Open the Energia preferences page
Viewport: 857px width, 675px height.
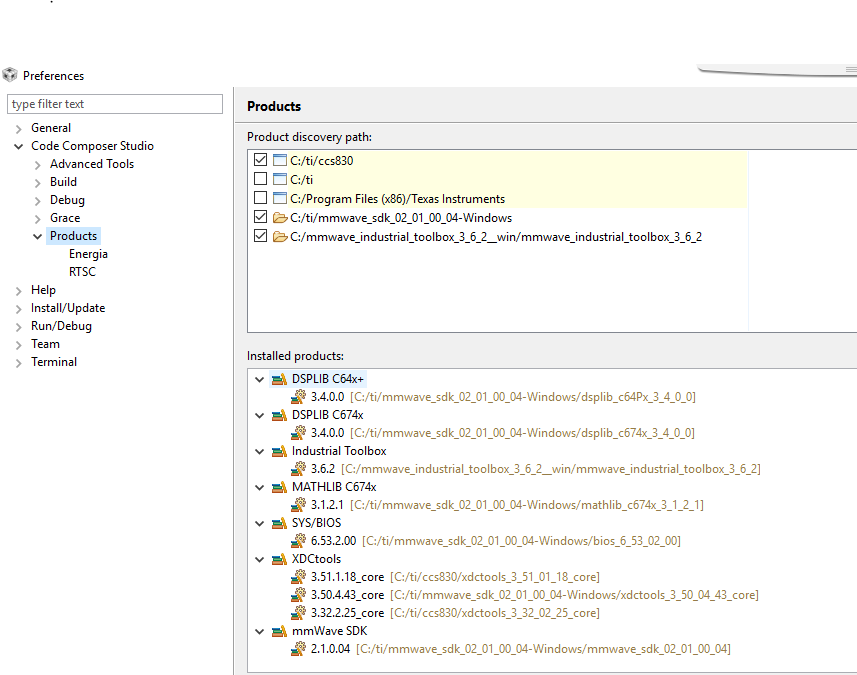coord(88,254)
